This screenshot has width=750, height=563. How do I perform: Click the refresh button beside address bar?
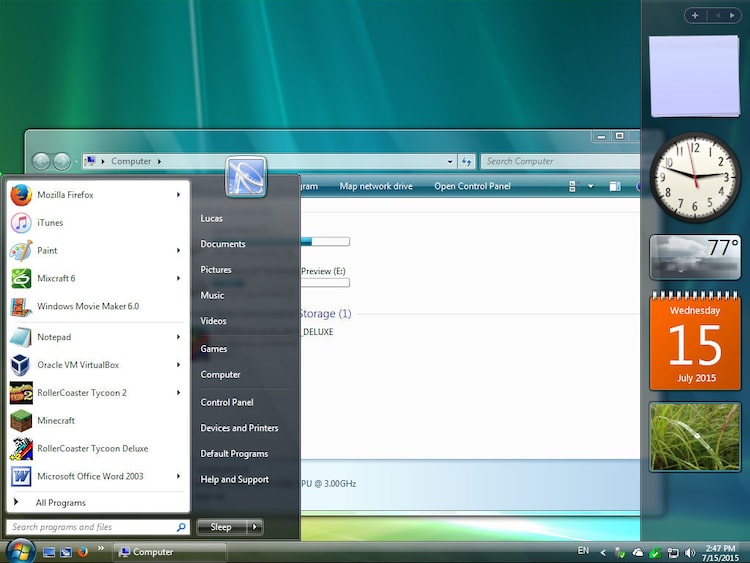click(466, 161)
